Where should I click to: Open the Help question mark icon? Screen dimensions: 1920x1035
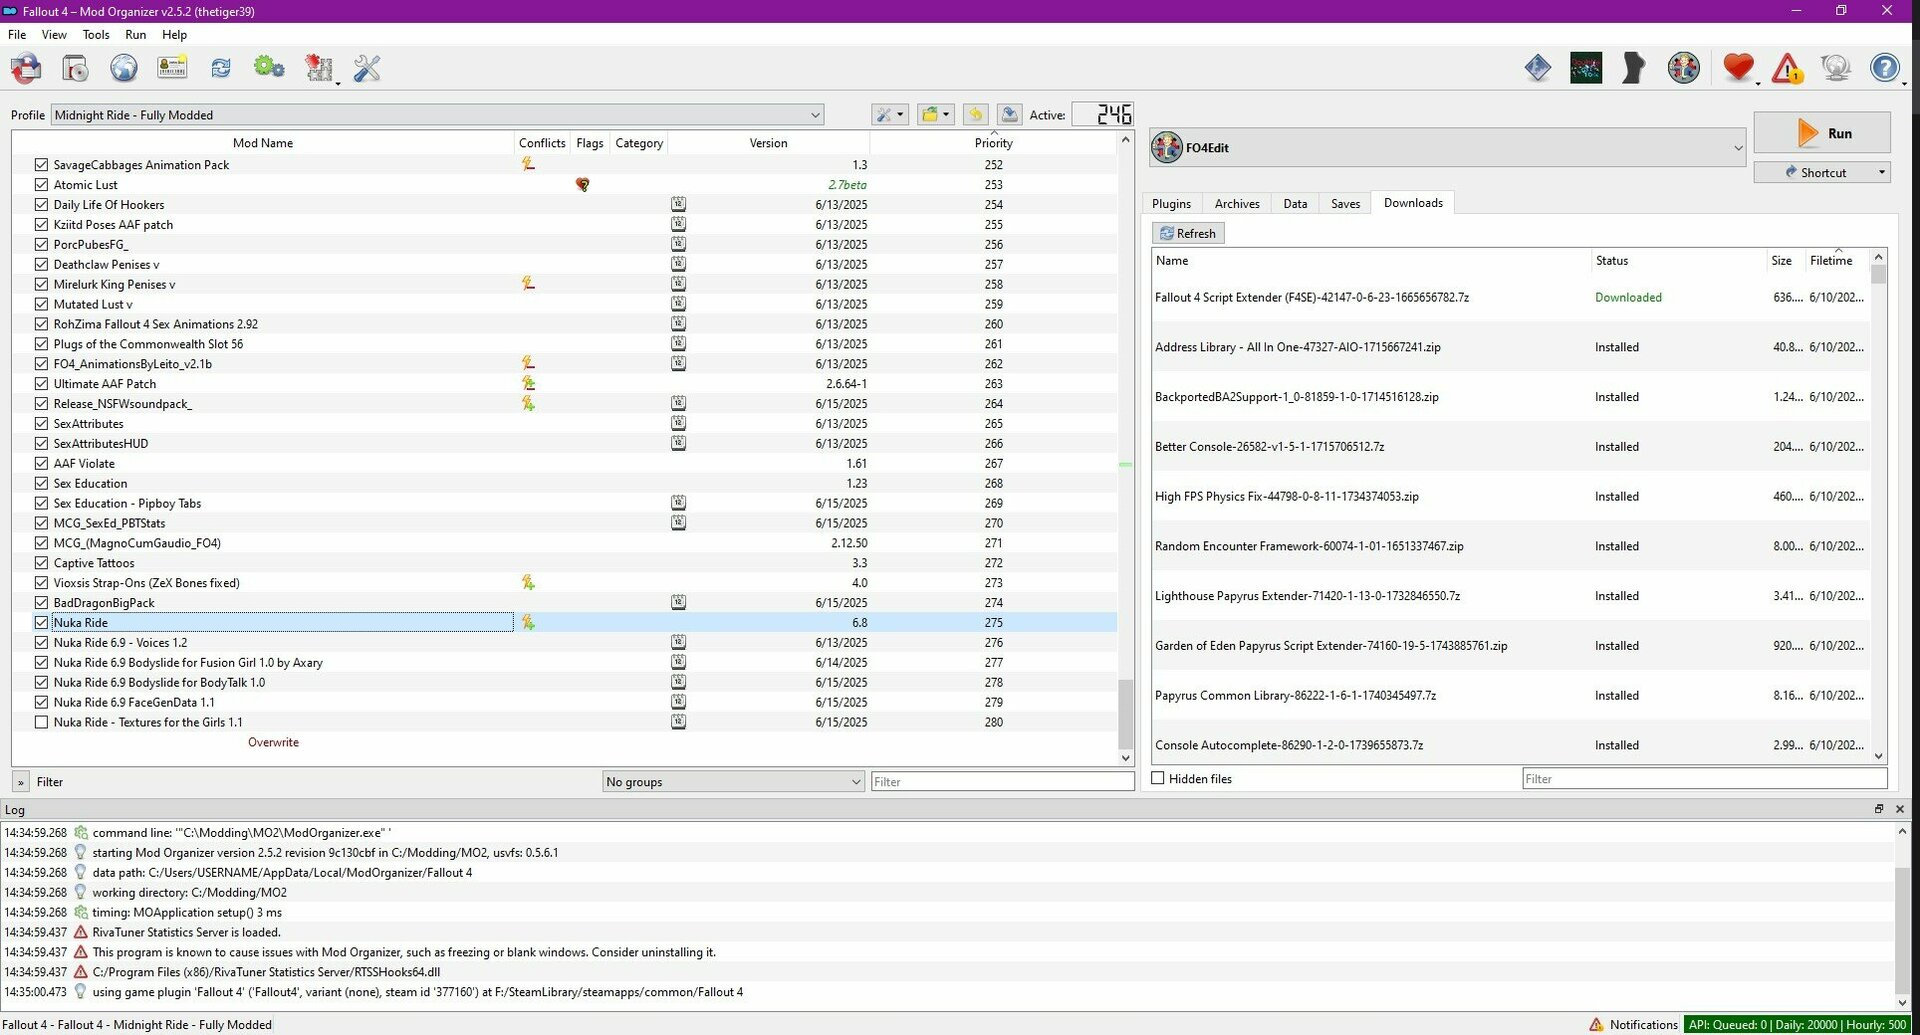(x=1884, y=68)
